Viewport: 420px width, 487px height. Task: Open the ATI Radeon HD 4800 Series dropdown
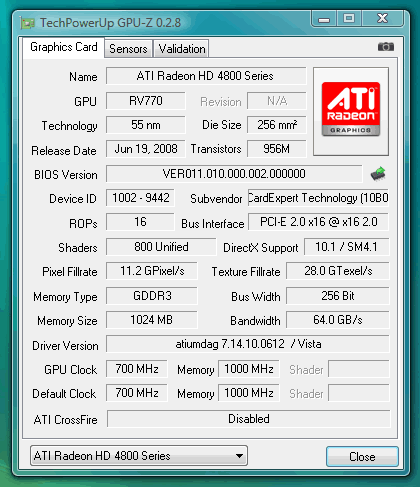pos(139,456)
